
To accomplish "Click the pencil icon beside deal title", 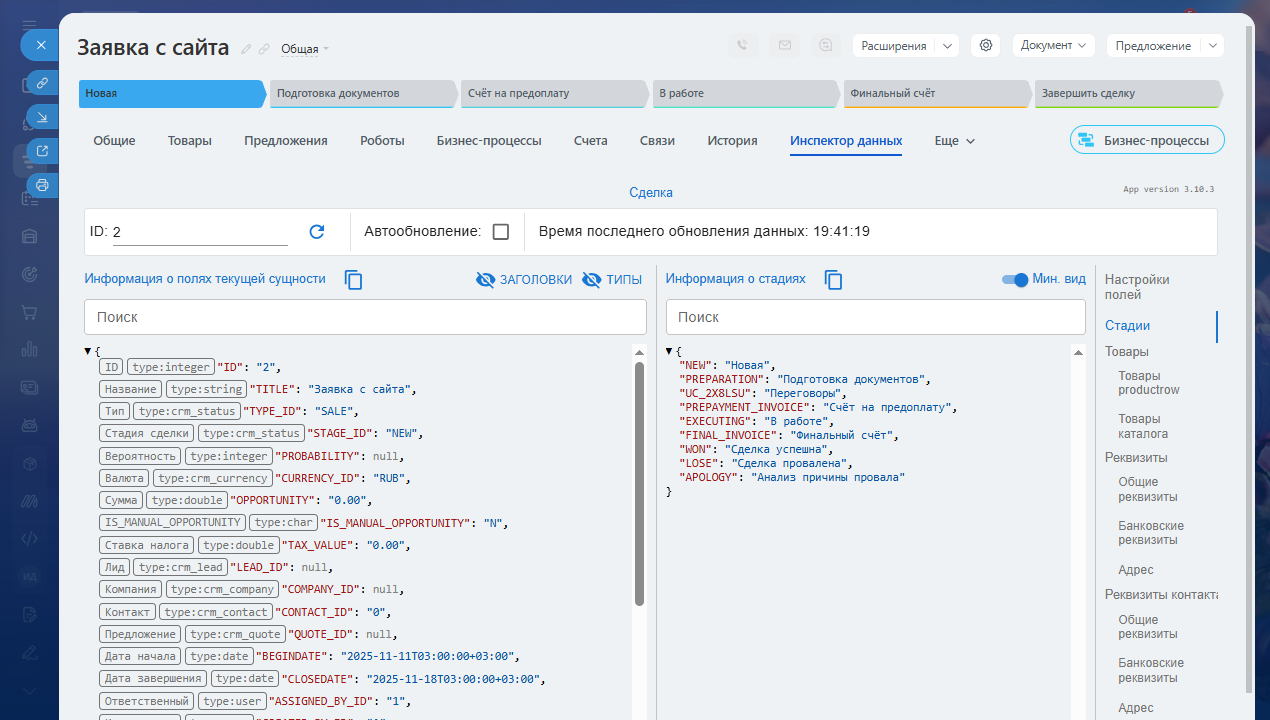I will tap(246, 49).
